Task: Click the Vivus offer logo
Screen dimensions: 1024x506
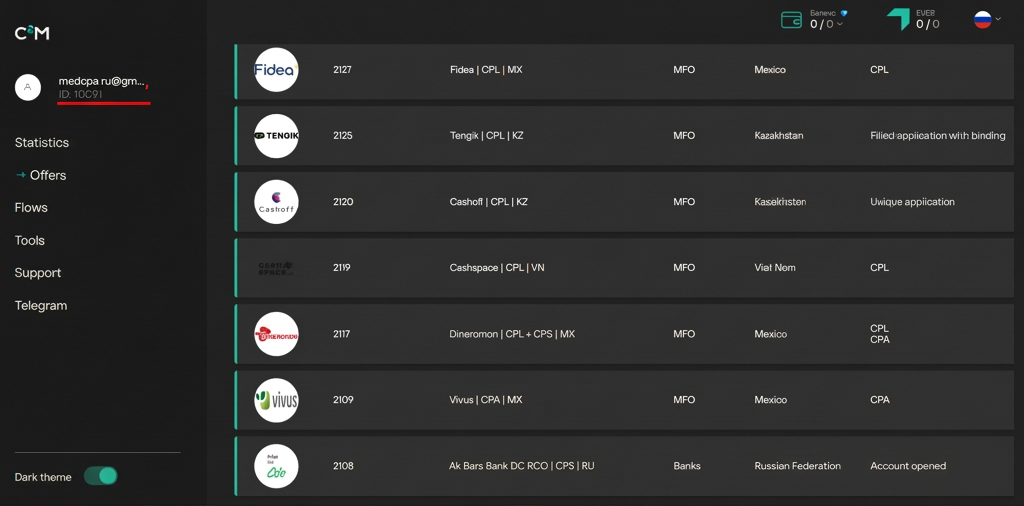Action: [276, 400]
